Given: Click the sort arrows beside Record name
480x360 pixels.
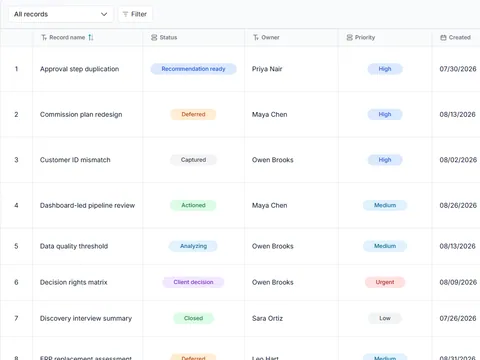Looking at the screenshot, I should pos(91,37).
